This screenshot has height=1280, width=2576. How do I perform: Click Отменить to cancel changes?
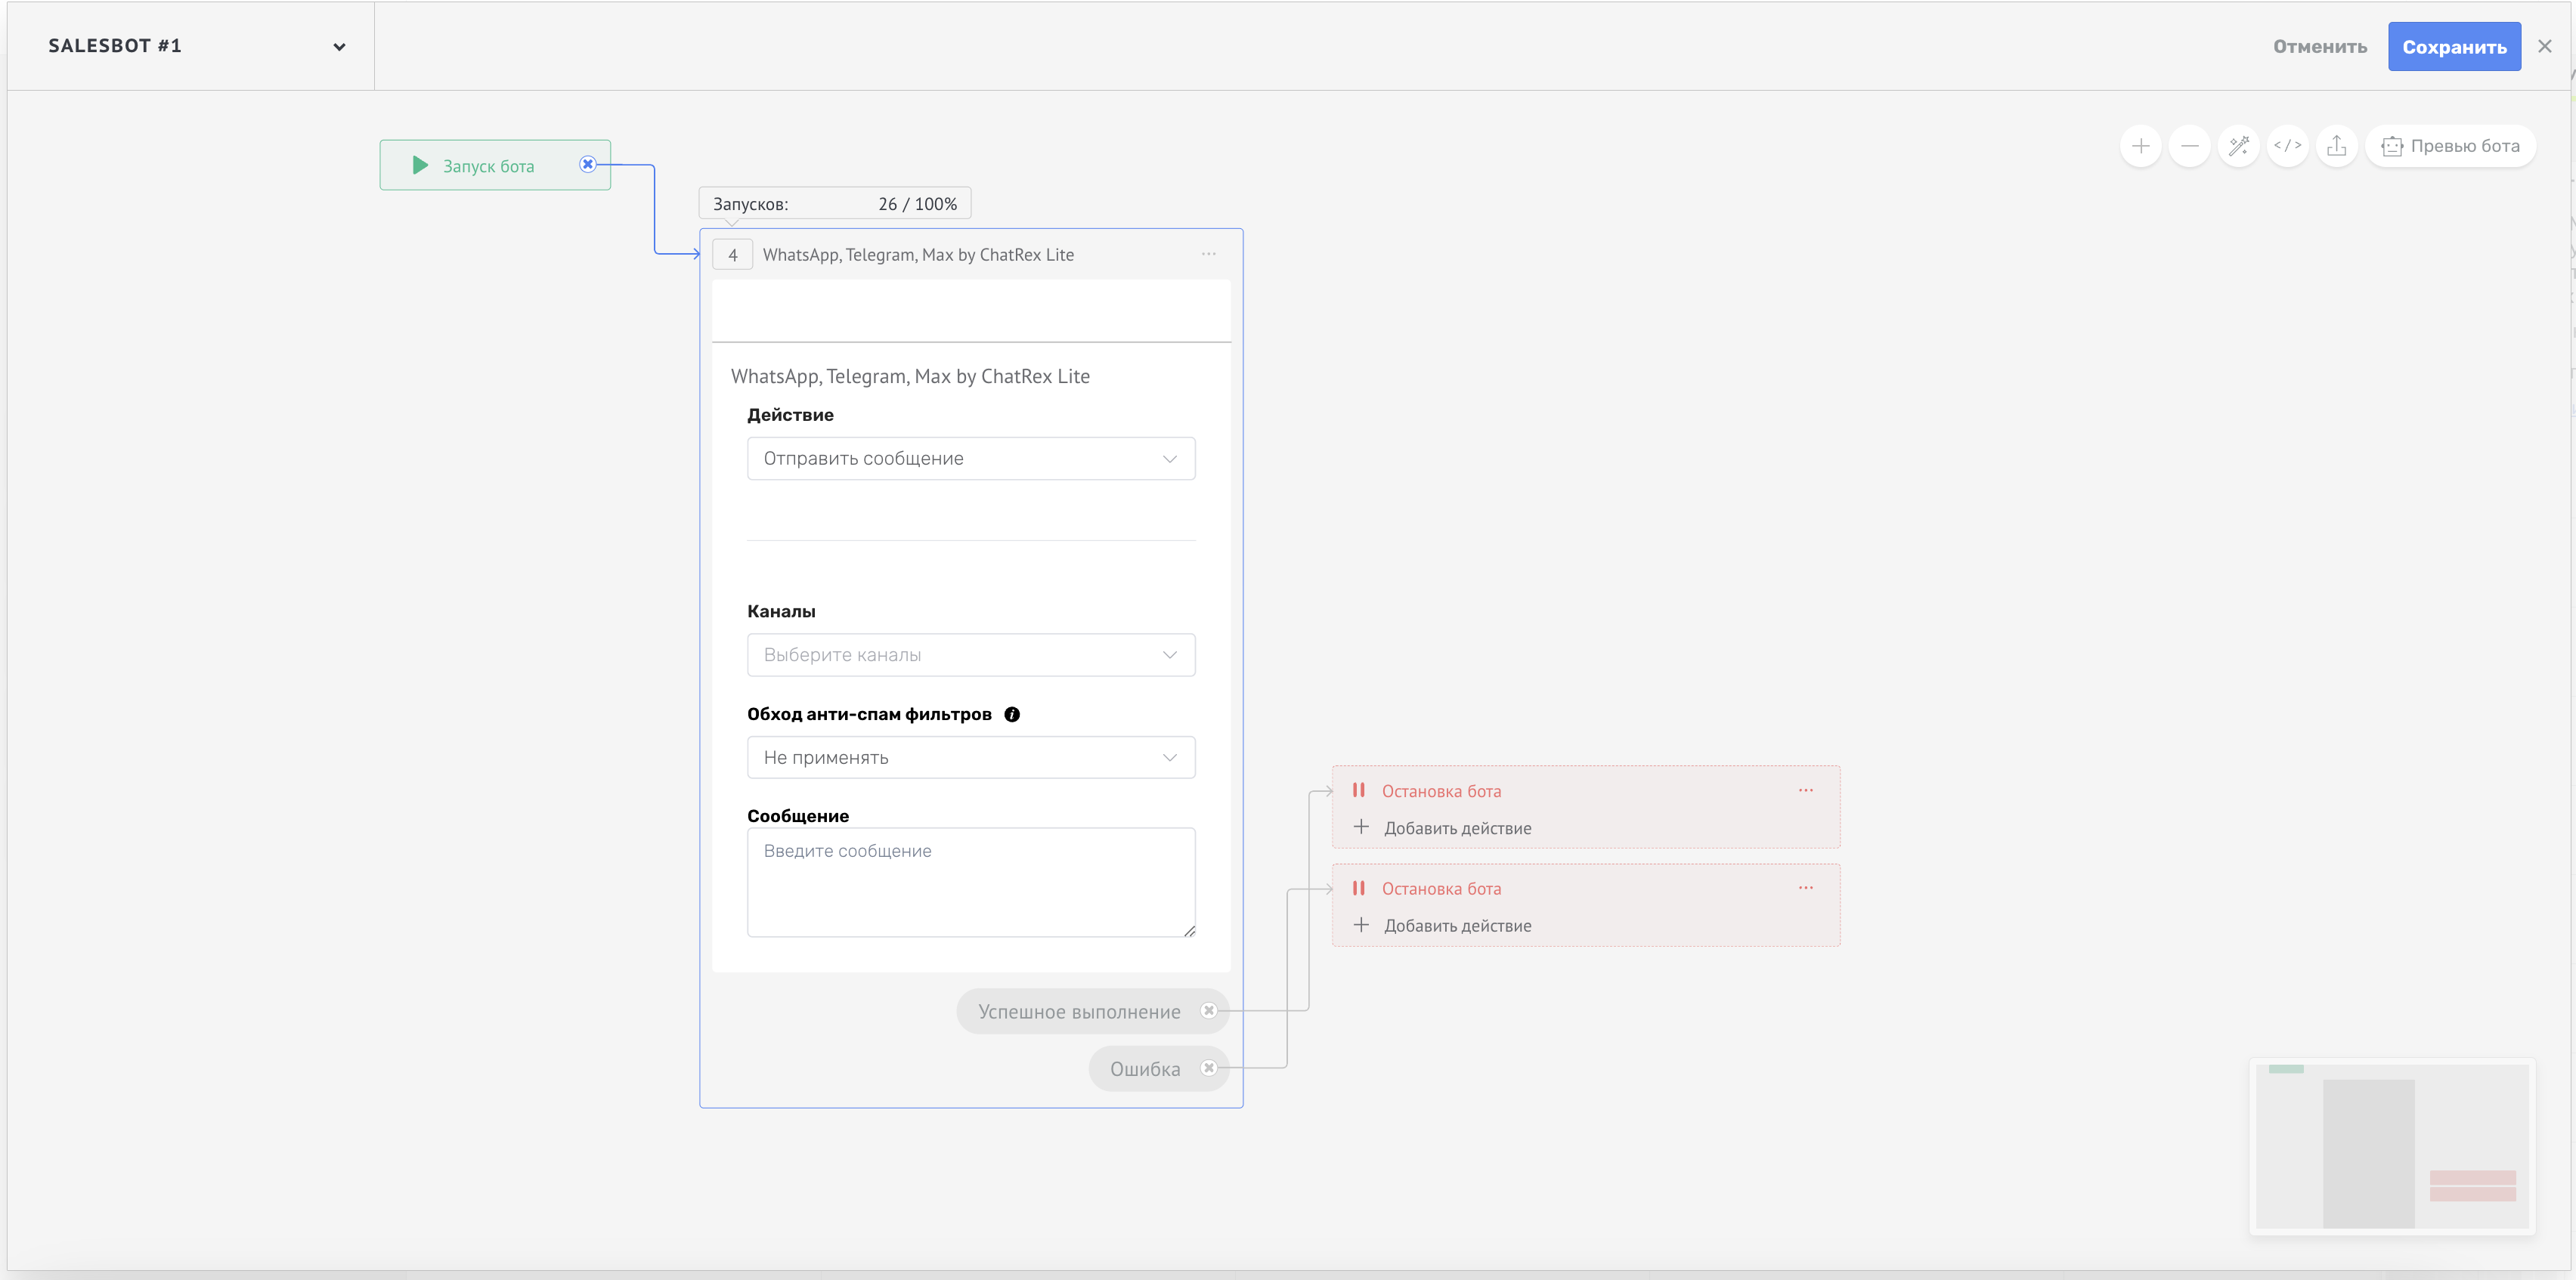pos(2320,47)
